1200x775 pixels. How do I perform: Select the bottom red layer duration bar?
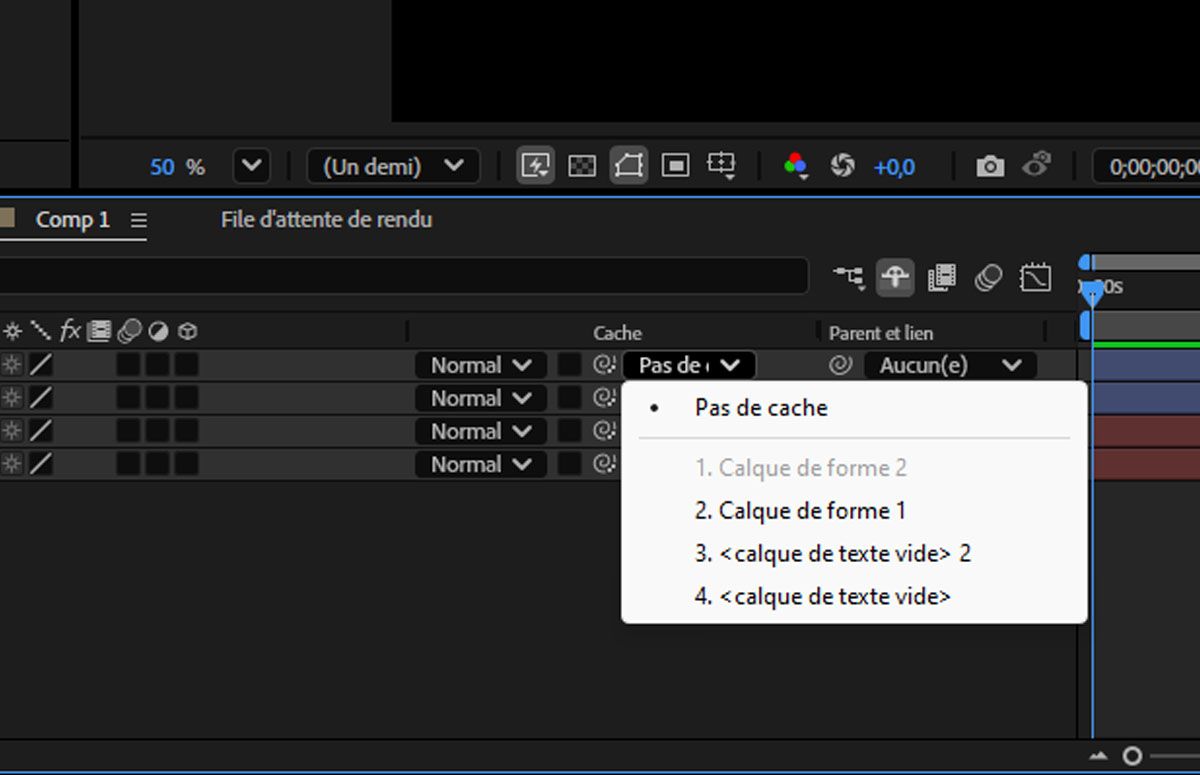coord(1147,464)
